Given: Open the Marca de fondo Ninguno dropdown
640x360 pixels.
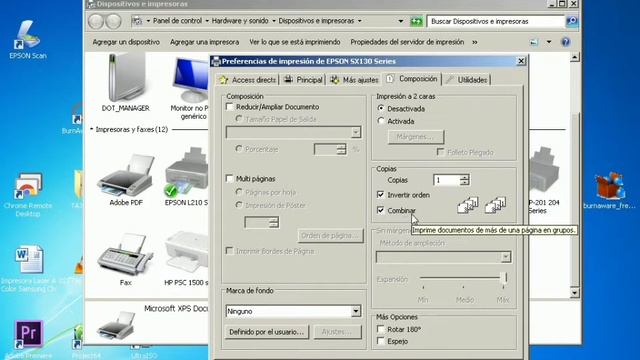Looking at the screenshot, I should pos(356,311).
